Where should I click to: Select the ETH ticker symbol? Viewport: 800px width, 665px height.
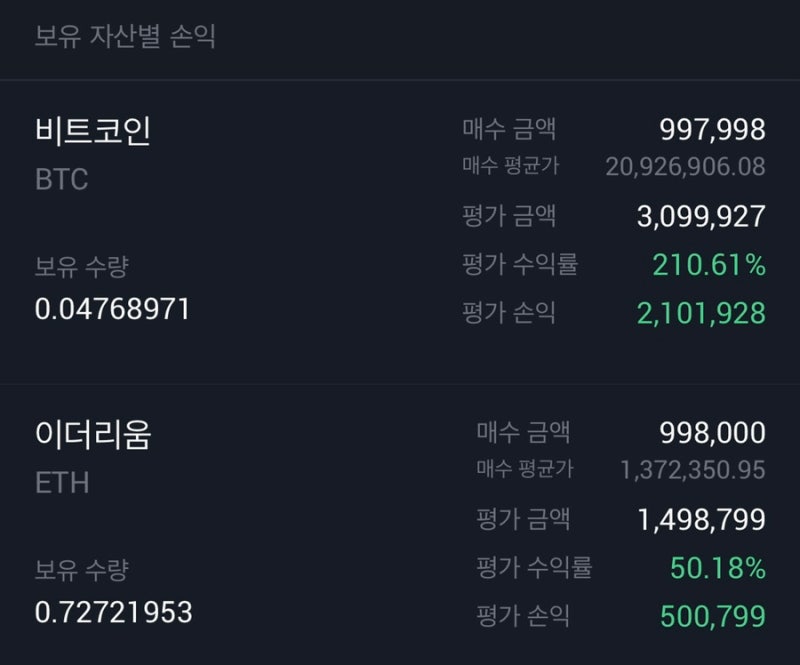coord(62,483)
